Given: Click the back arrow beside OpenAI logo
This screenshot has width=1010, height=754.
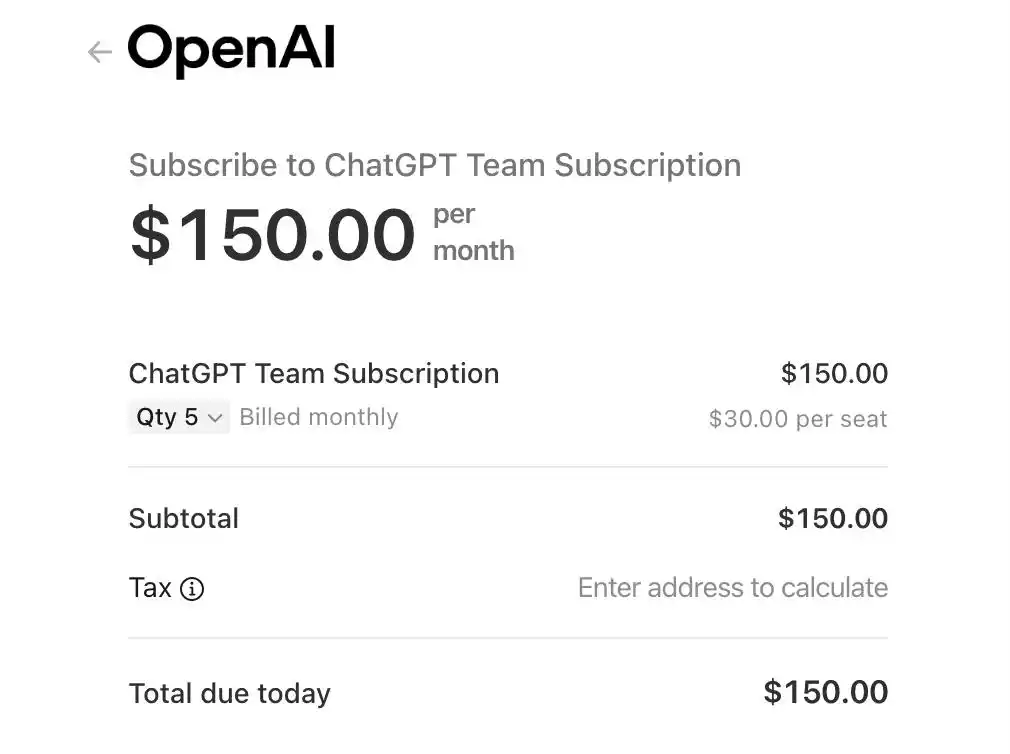Looking at the screenshot, I should point(99,52).
